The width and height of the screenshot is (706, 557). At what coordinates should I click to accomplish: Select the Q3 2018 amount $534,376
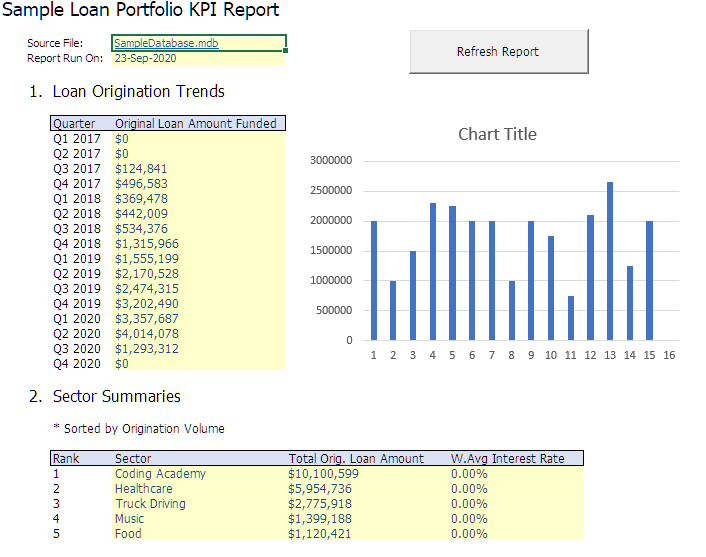[141, 229]
